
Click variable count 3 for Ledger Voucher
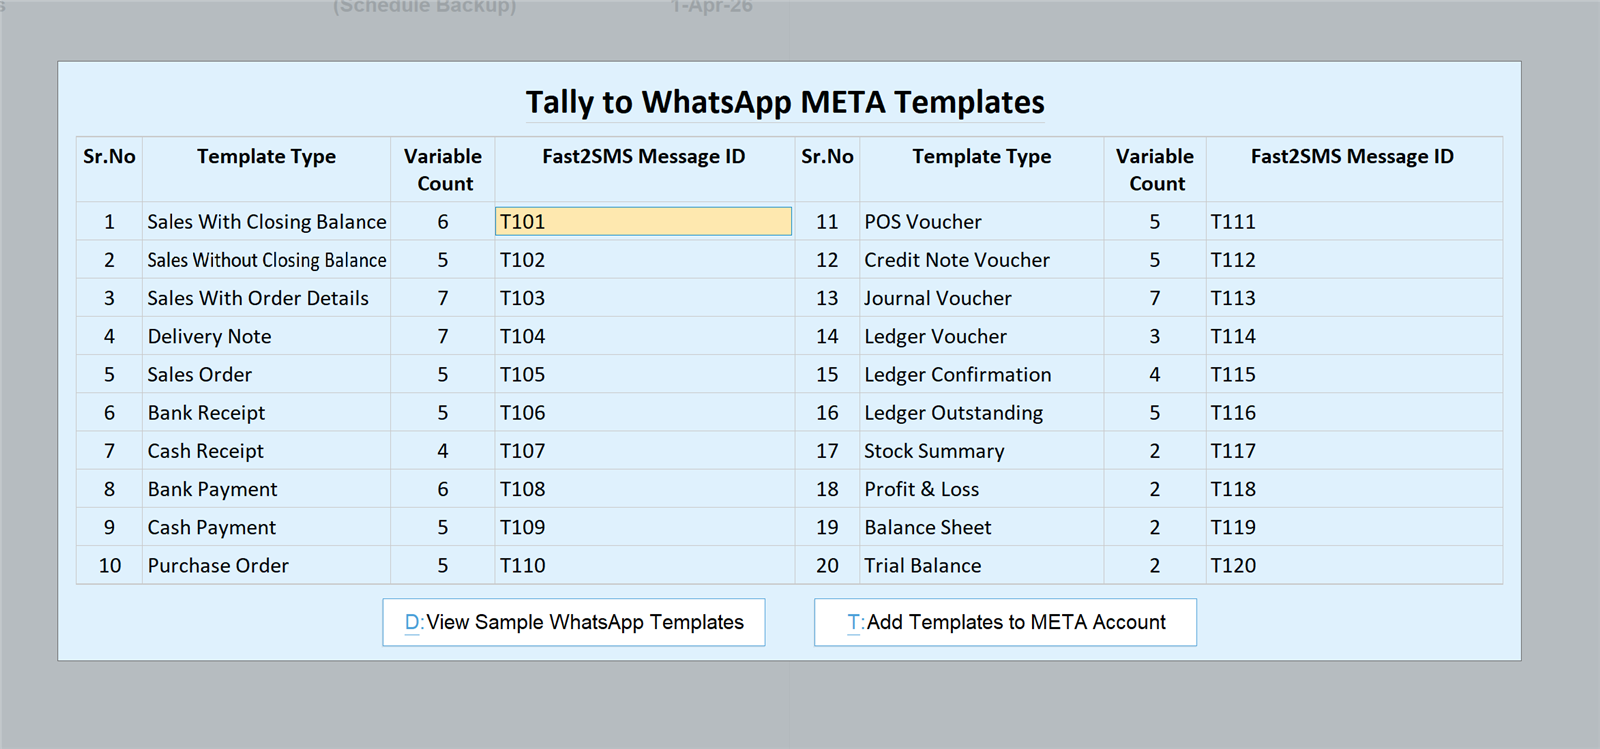[1155, 336]
